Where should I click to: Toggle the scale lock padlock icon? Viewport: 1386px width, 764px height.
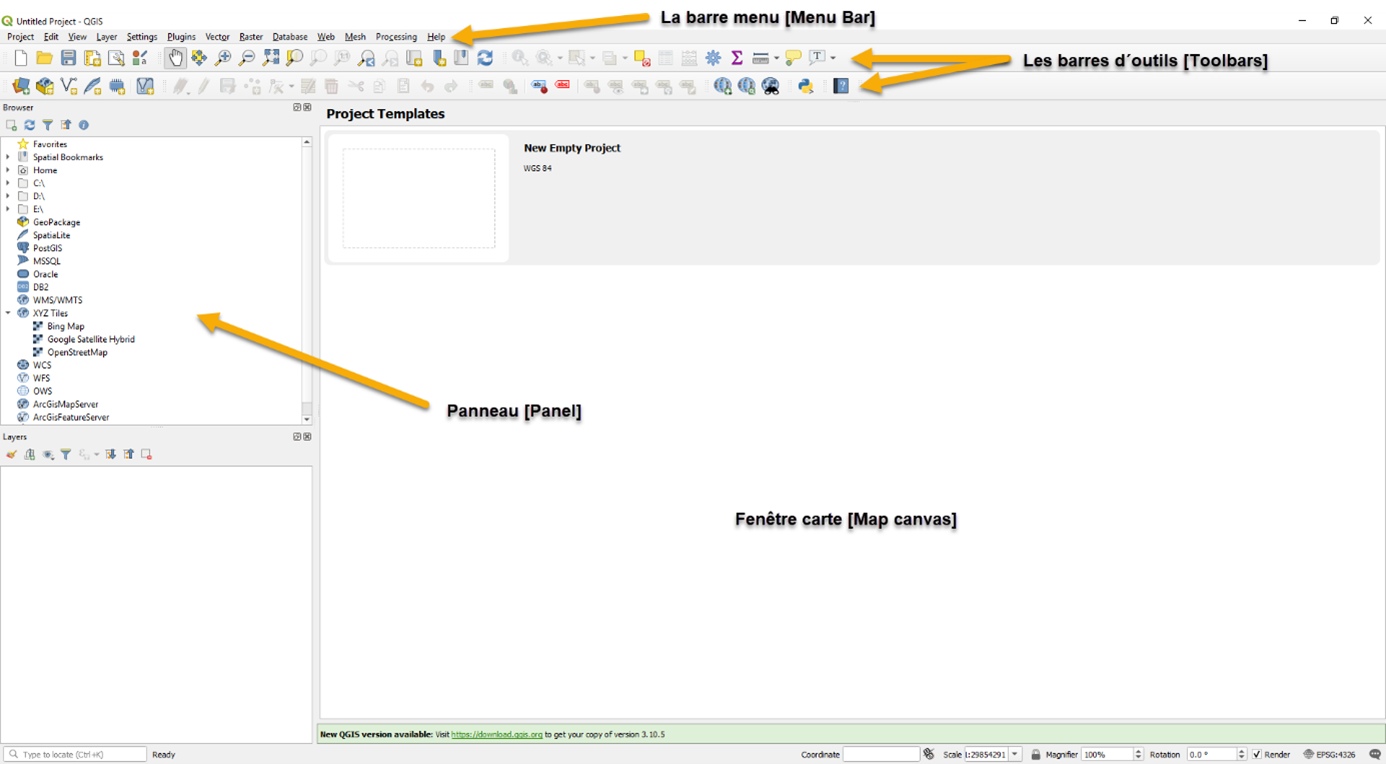(x=1036, y=754)
